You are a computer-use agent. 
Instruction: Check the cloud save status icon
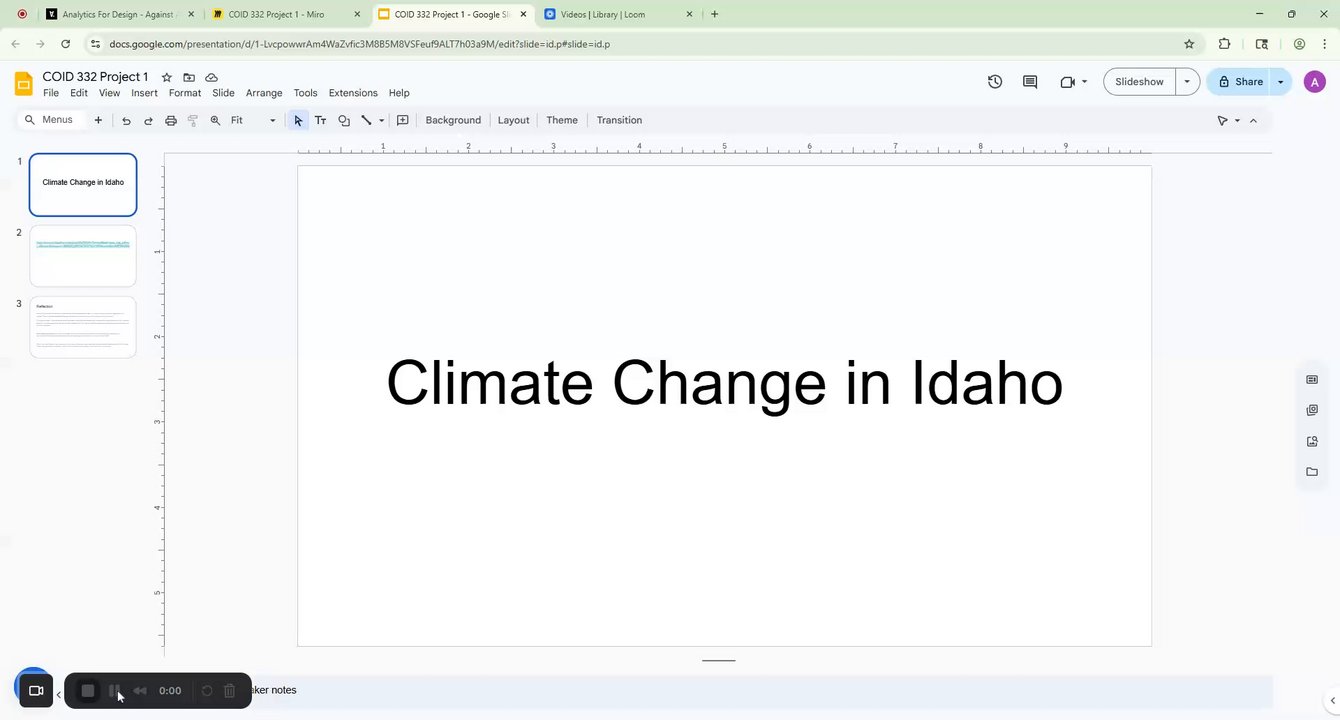[x=211, y=77]
